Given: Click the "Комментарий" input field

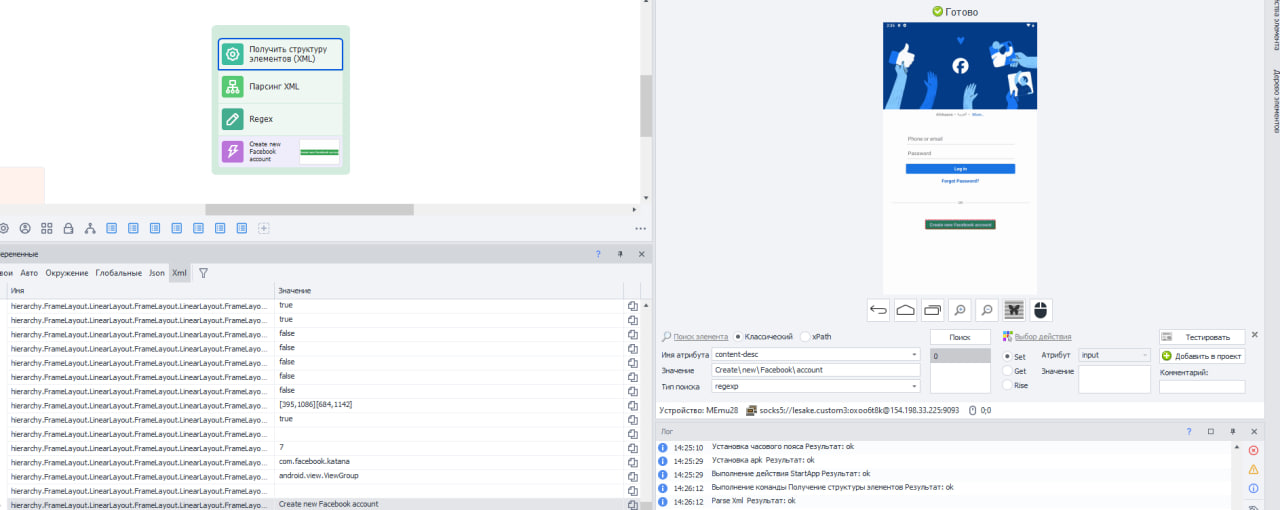Looking at the screenshot, I should [x=1203, y=386].
